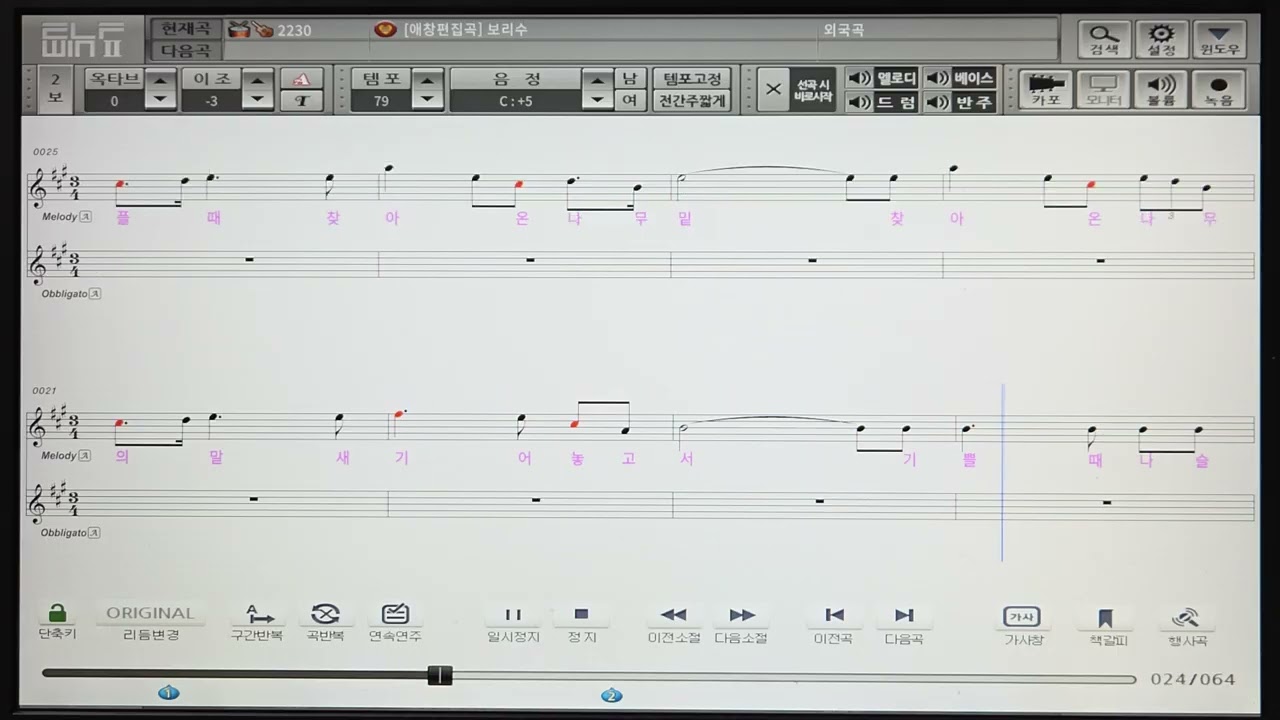Click the 윈도우 window button
The width and height of the screenshot is (1280, 720).
pos(1219,40)
